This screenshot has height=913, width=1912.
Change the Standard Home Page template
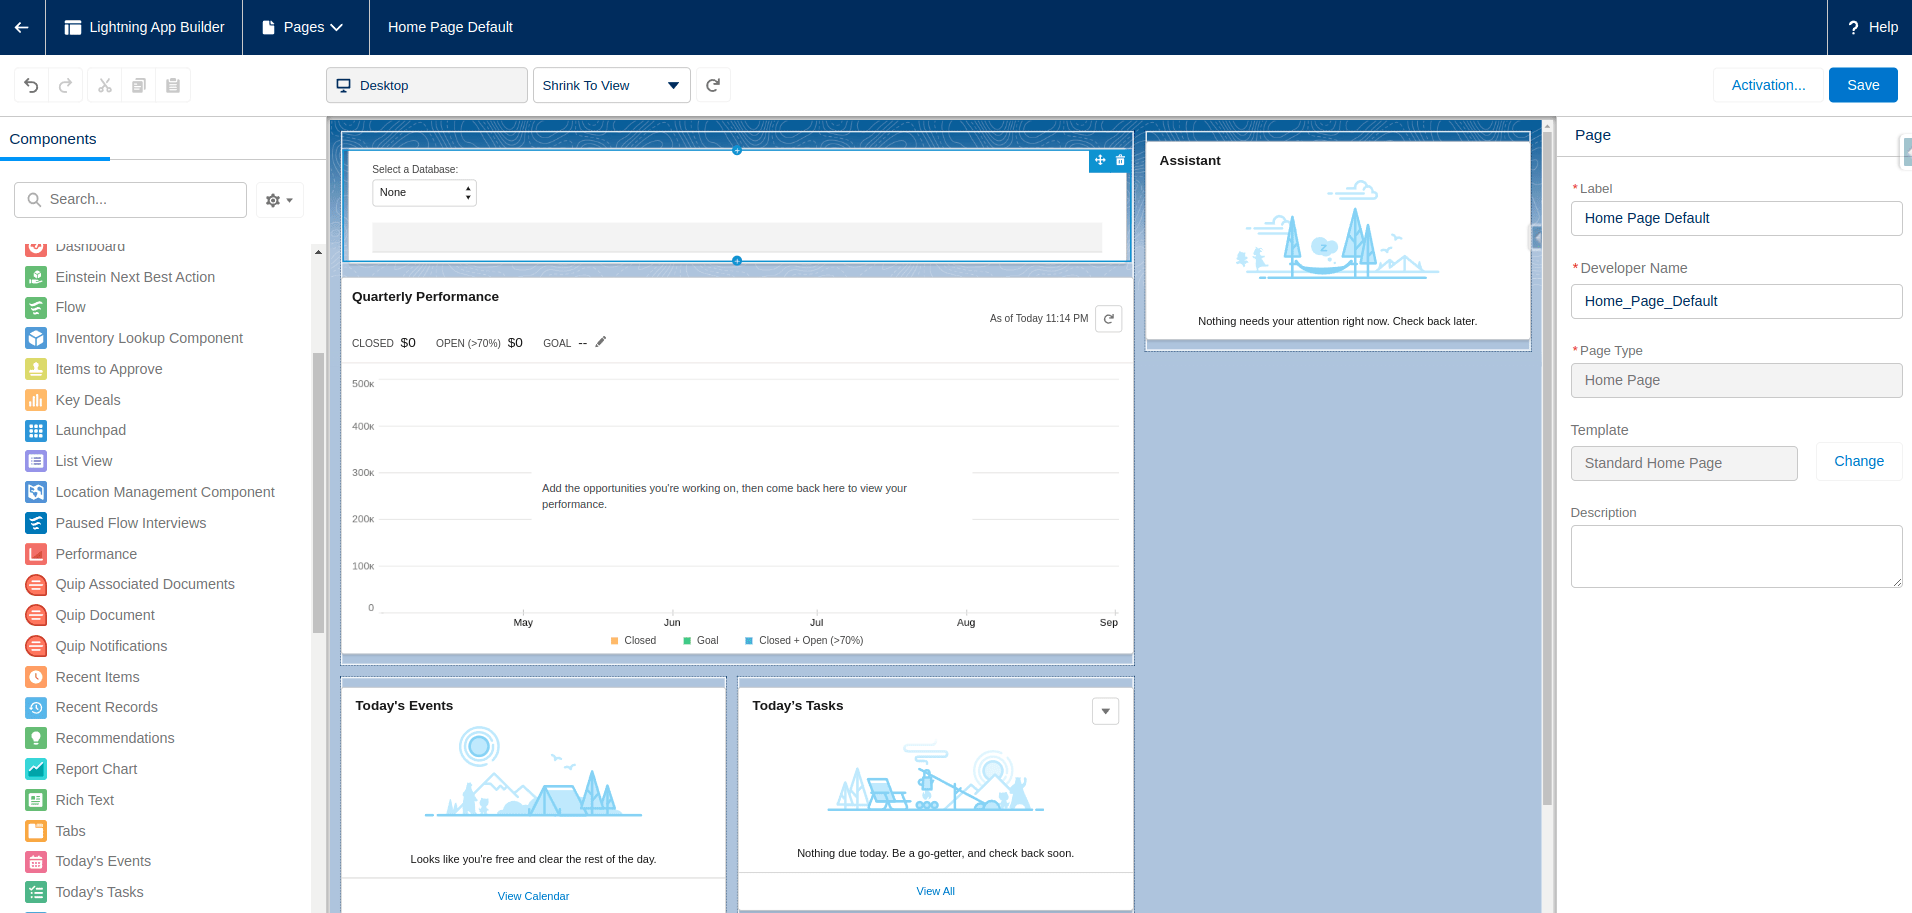1858,461
